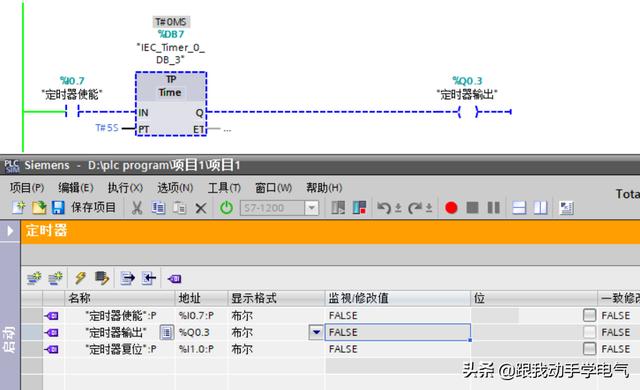The image size is (640, 390).
Task: Open the 执行(X) menu
Action: [x=125, y=188]
